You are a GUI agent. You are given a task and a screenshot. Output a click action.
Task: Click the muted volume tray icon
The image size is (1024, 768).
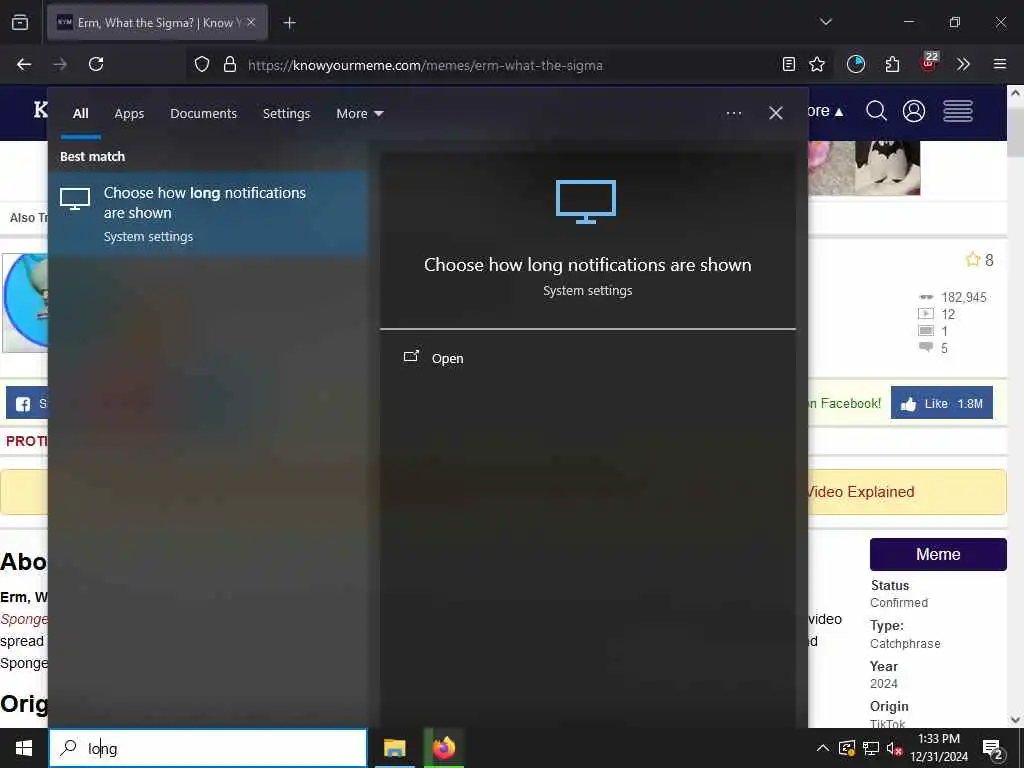tap(894, 748)
